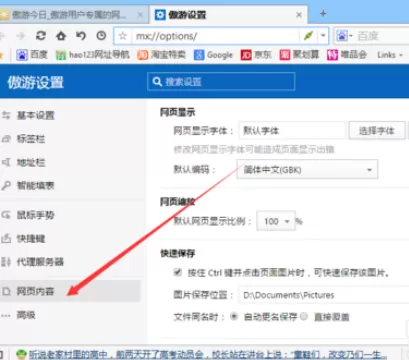Screen dimensions: 409x360
Task: Click the forward navigation arrow
Action: click(x=21, y=36)
